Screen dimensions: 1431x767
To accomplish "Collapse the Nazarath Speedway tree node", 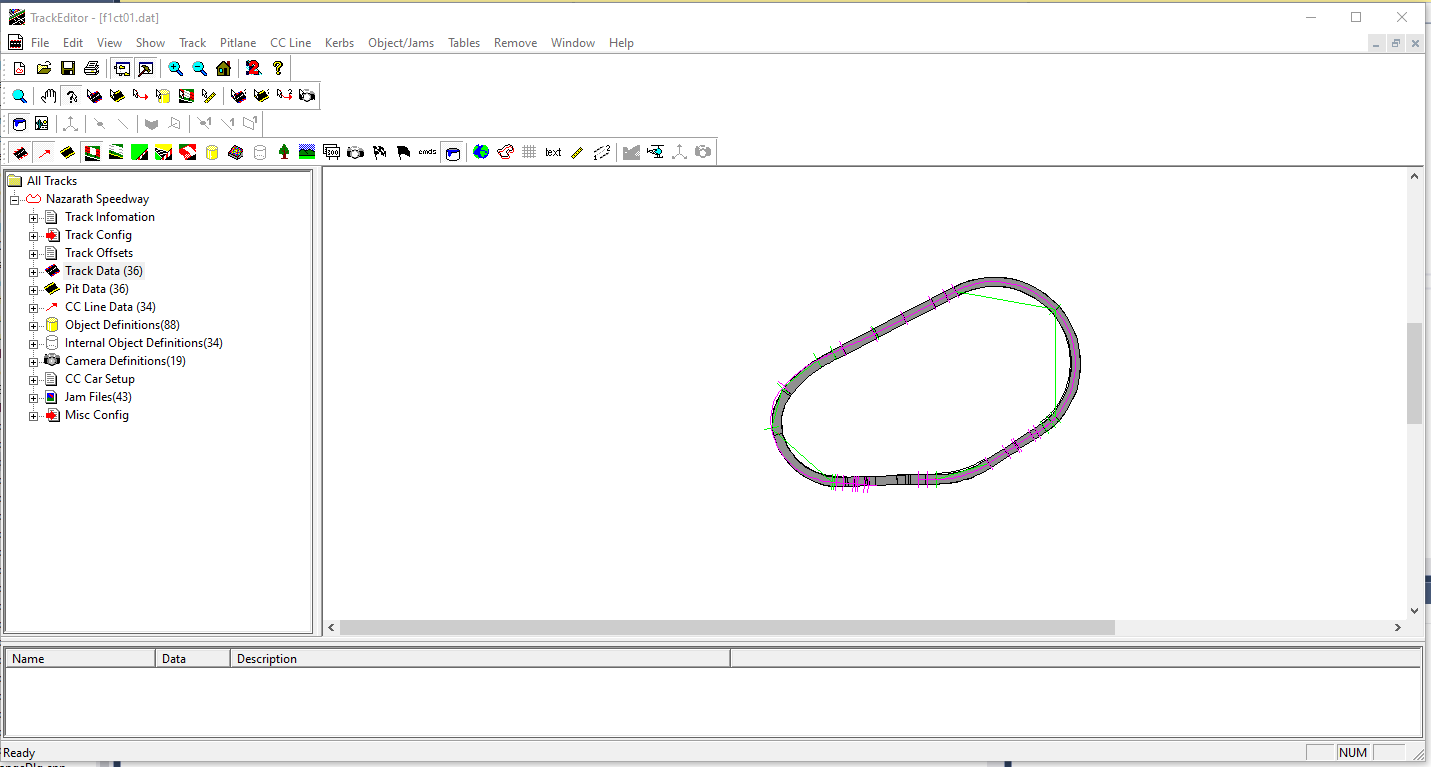I will click(15, 199).
